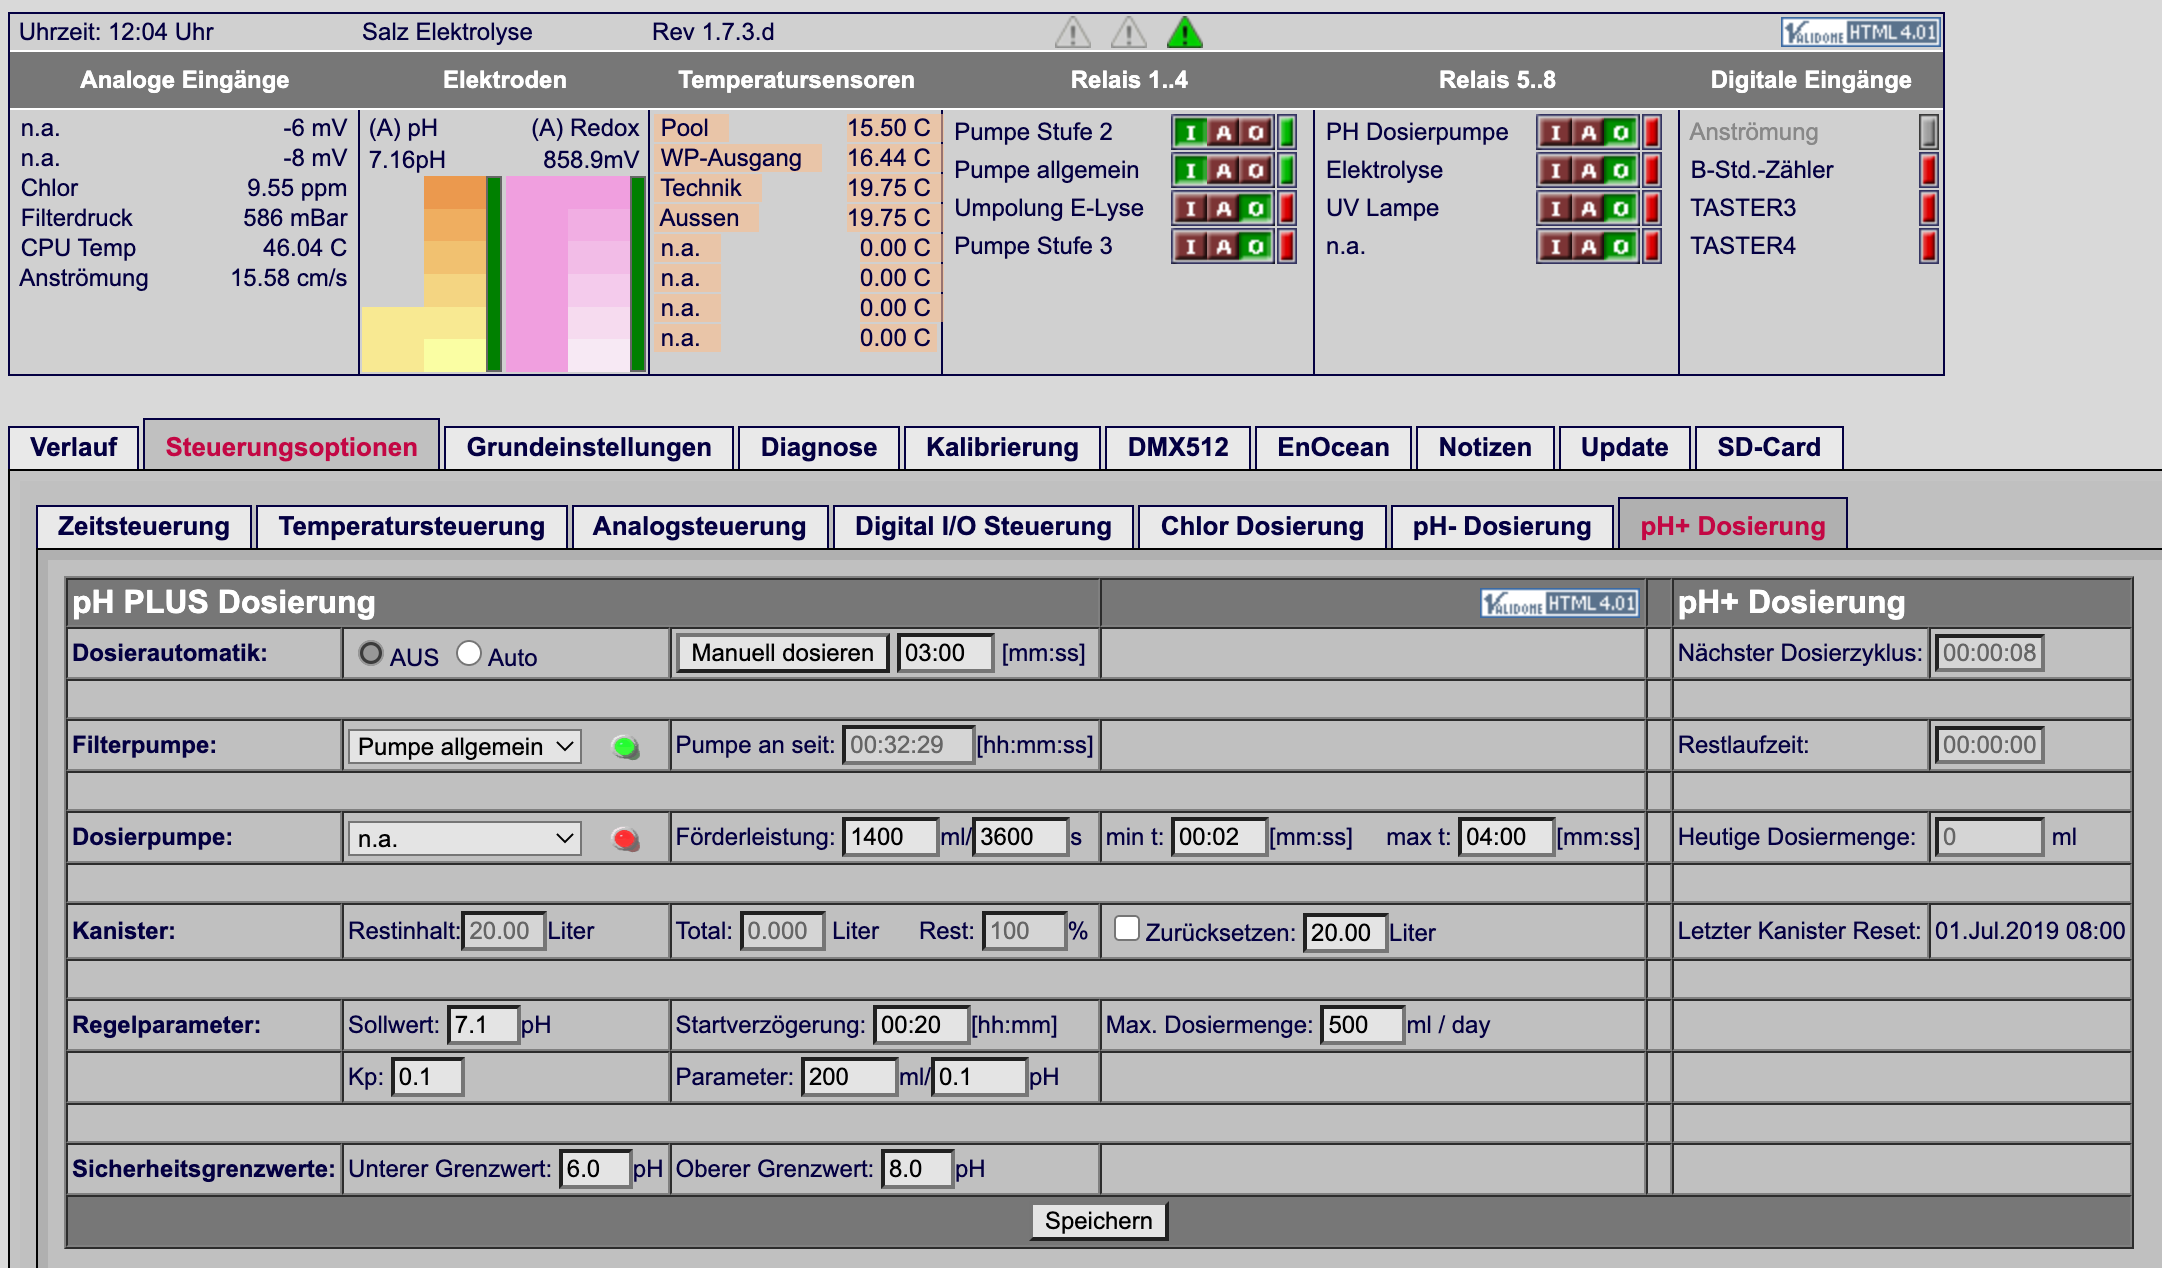Set PH Dosierpumpe relay to A (auto)

click(x=1588, y=132)
